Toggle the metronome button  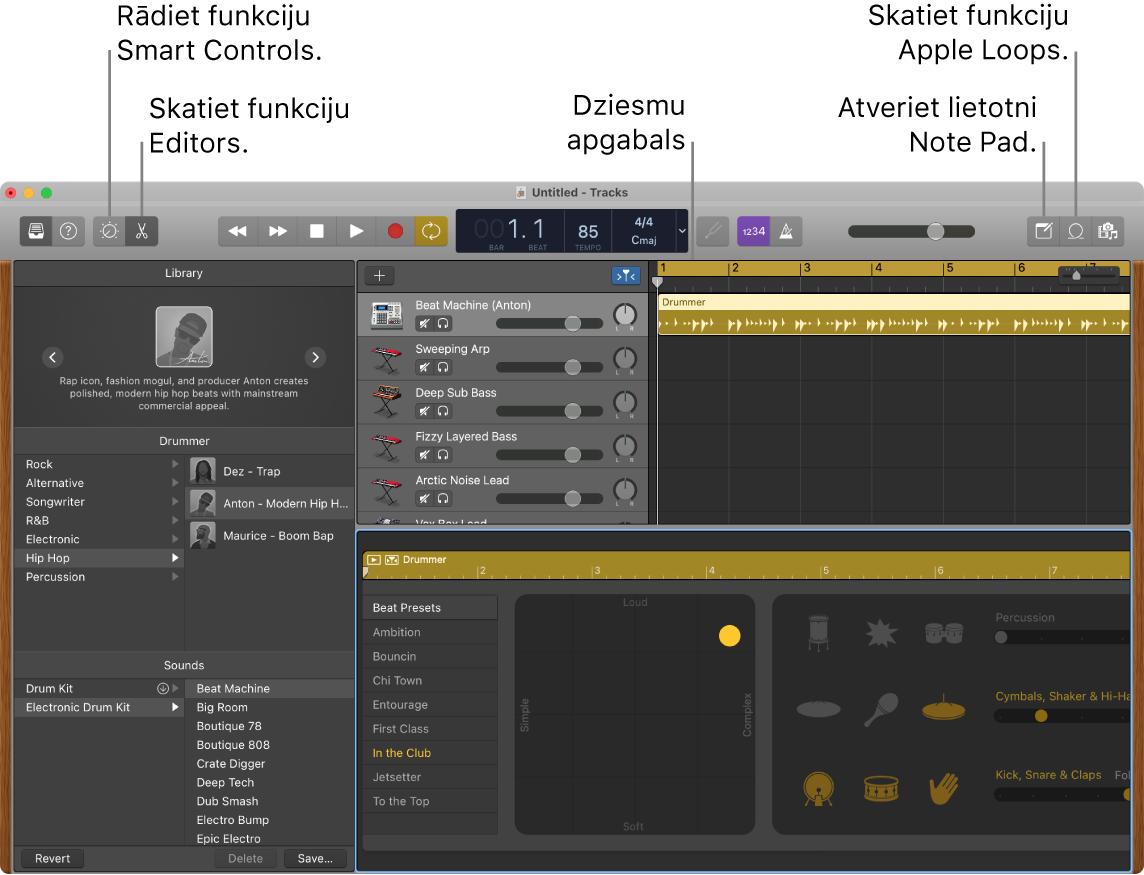[x=786, y=231]
